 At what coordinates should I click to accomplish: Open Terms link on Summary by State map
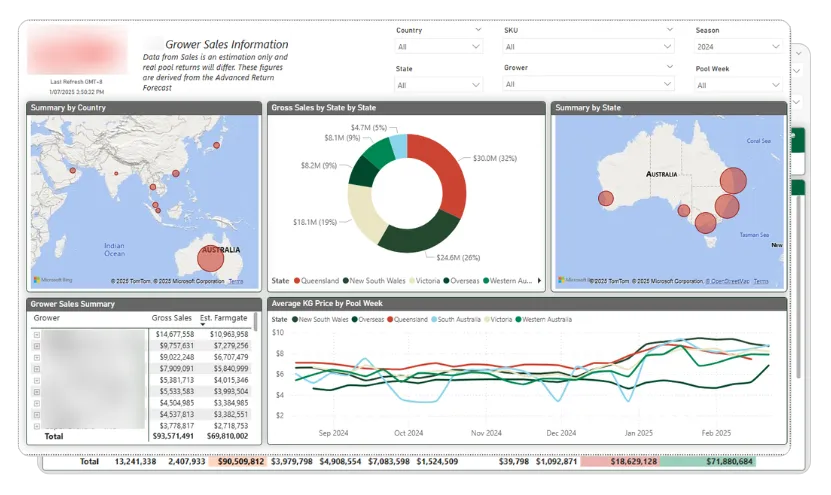click(761, 281)
